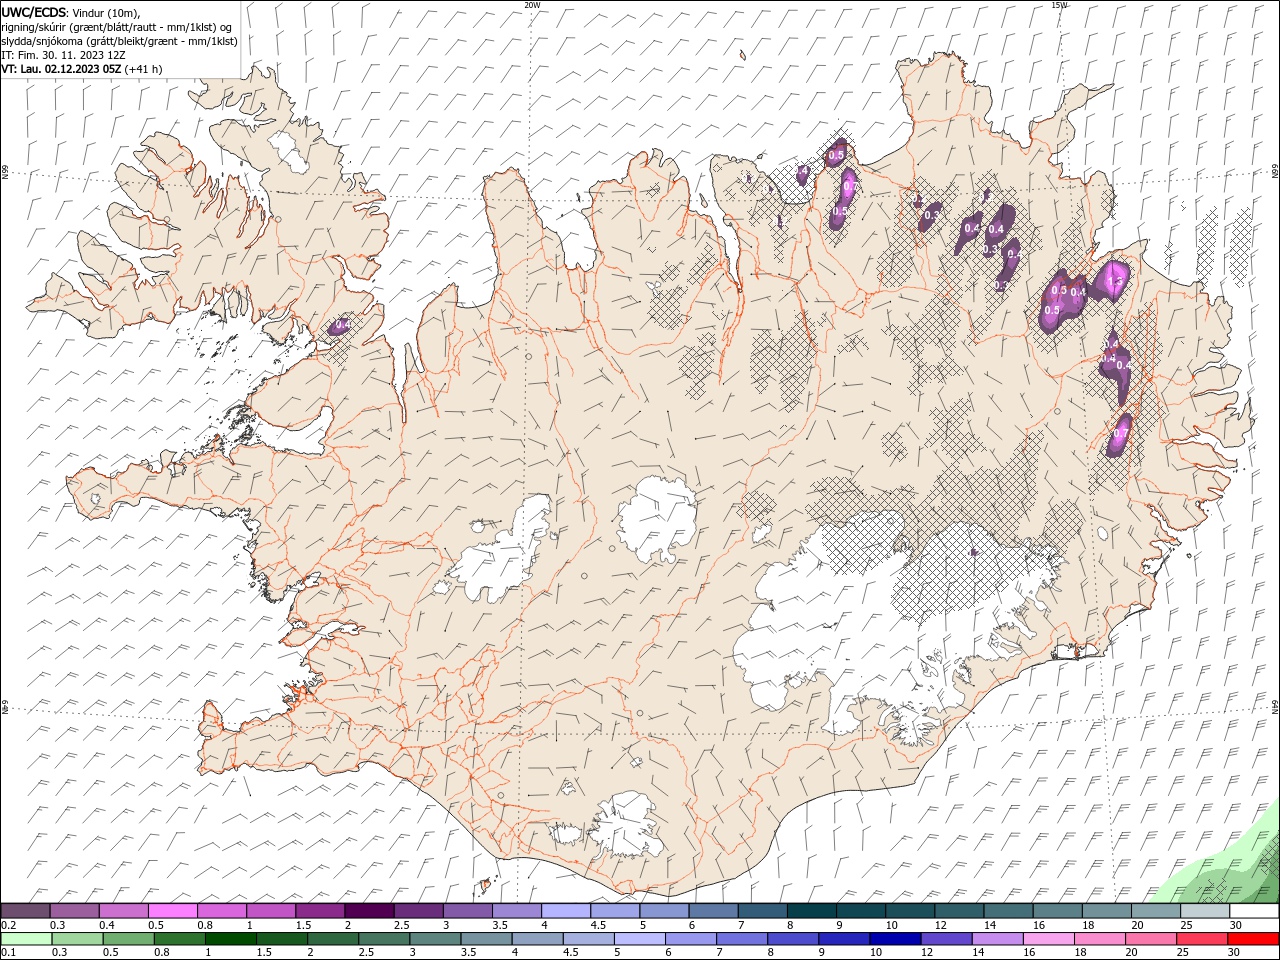Image resolution: width=1280 pixels, height=960 pixels.
Task: Click the bright pink 0.5 swatch in the upper snow legend
Action: click(172, 911)
